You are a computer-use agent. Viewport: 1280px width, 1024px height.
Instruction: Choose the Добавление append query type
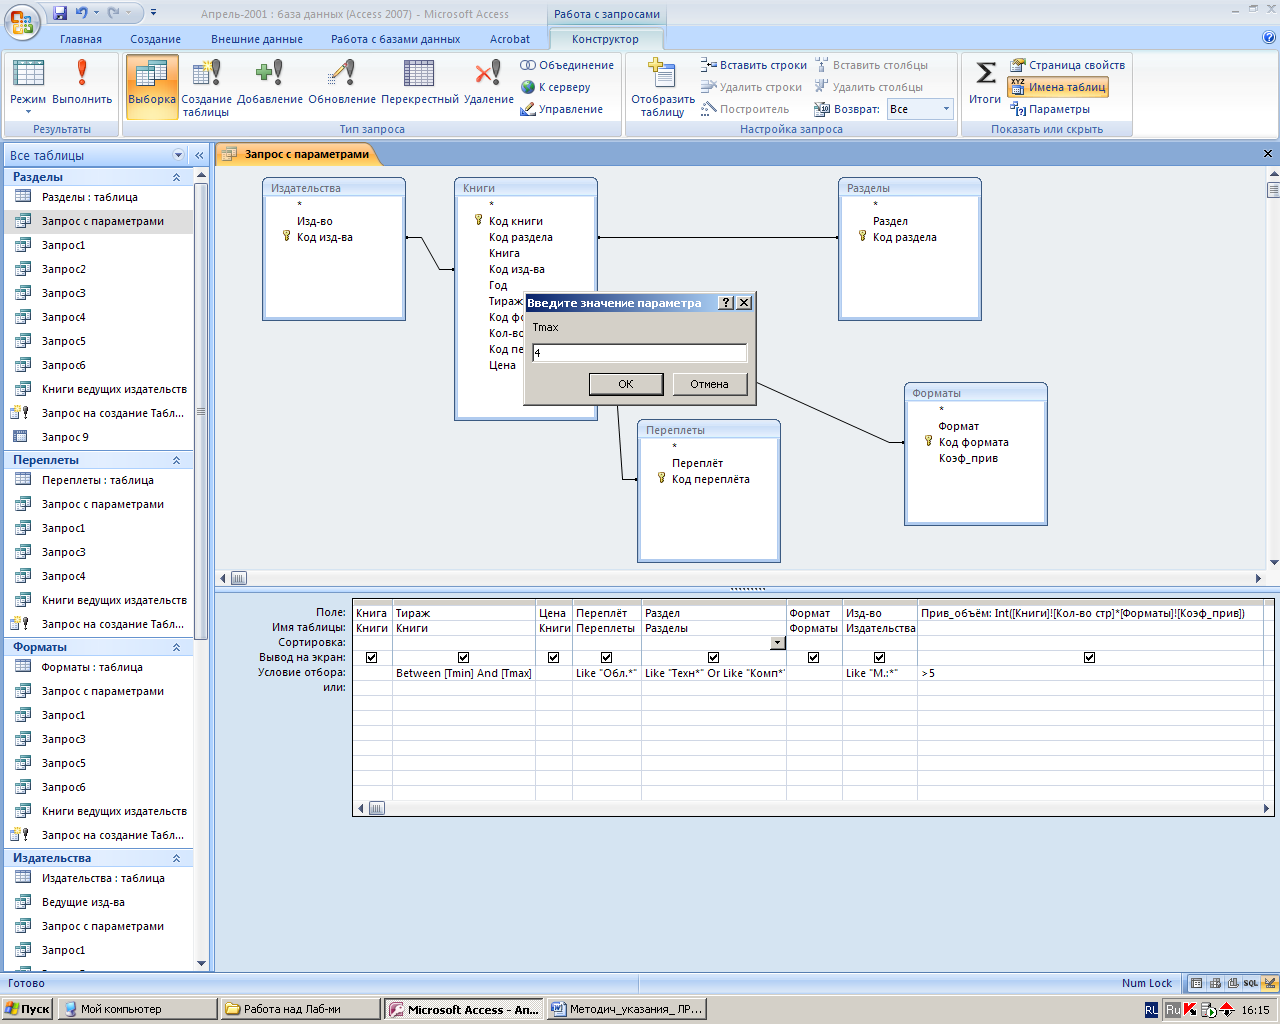click(270, 82)
